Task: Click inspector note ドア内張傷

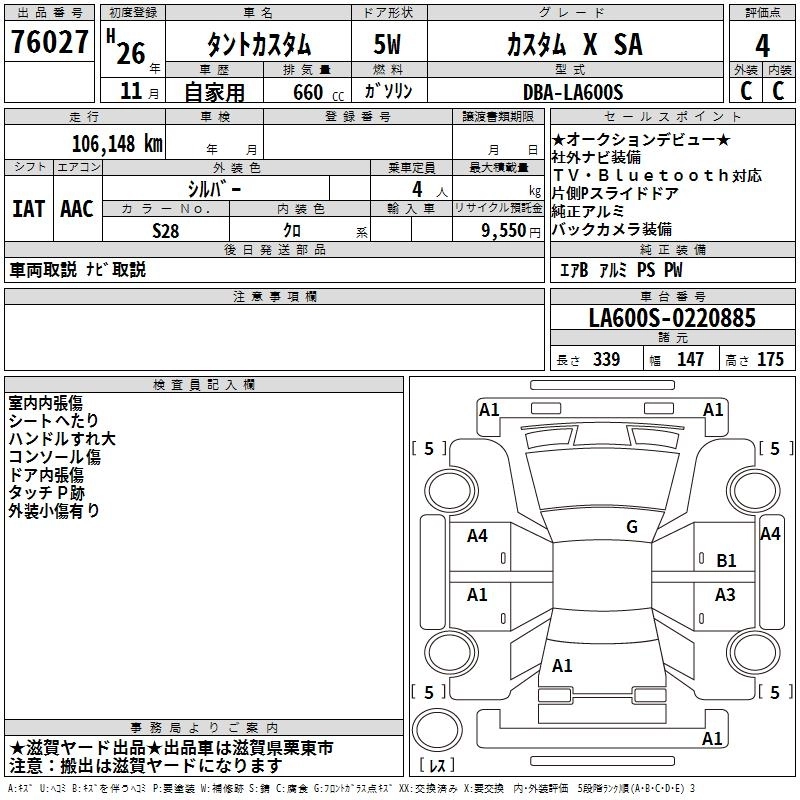Action: click(46, 475)
